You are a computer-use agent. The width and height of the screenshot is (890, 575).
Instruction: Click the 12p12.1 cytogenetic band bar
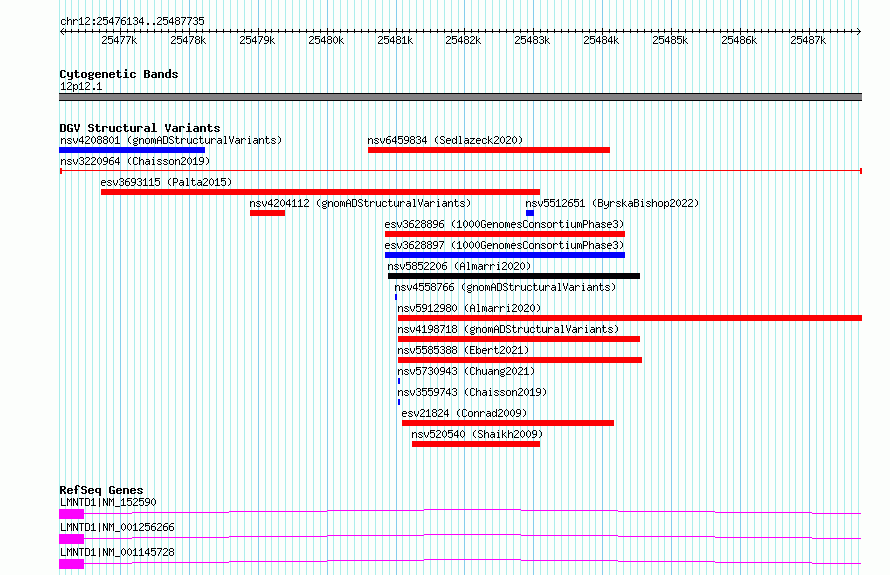coord(460,97)
